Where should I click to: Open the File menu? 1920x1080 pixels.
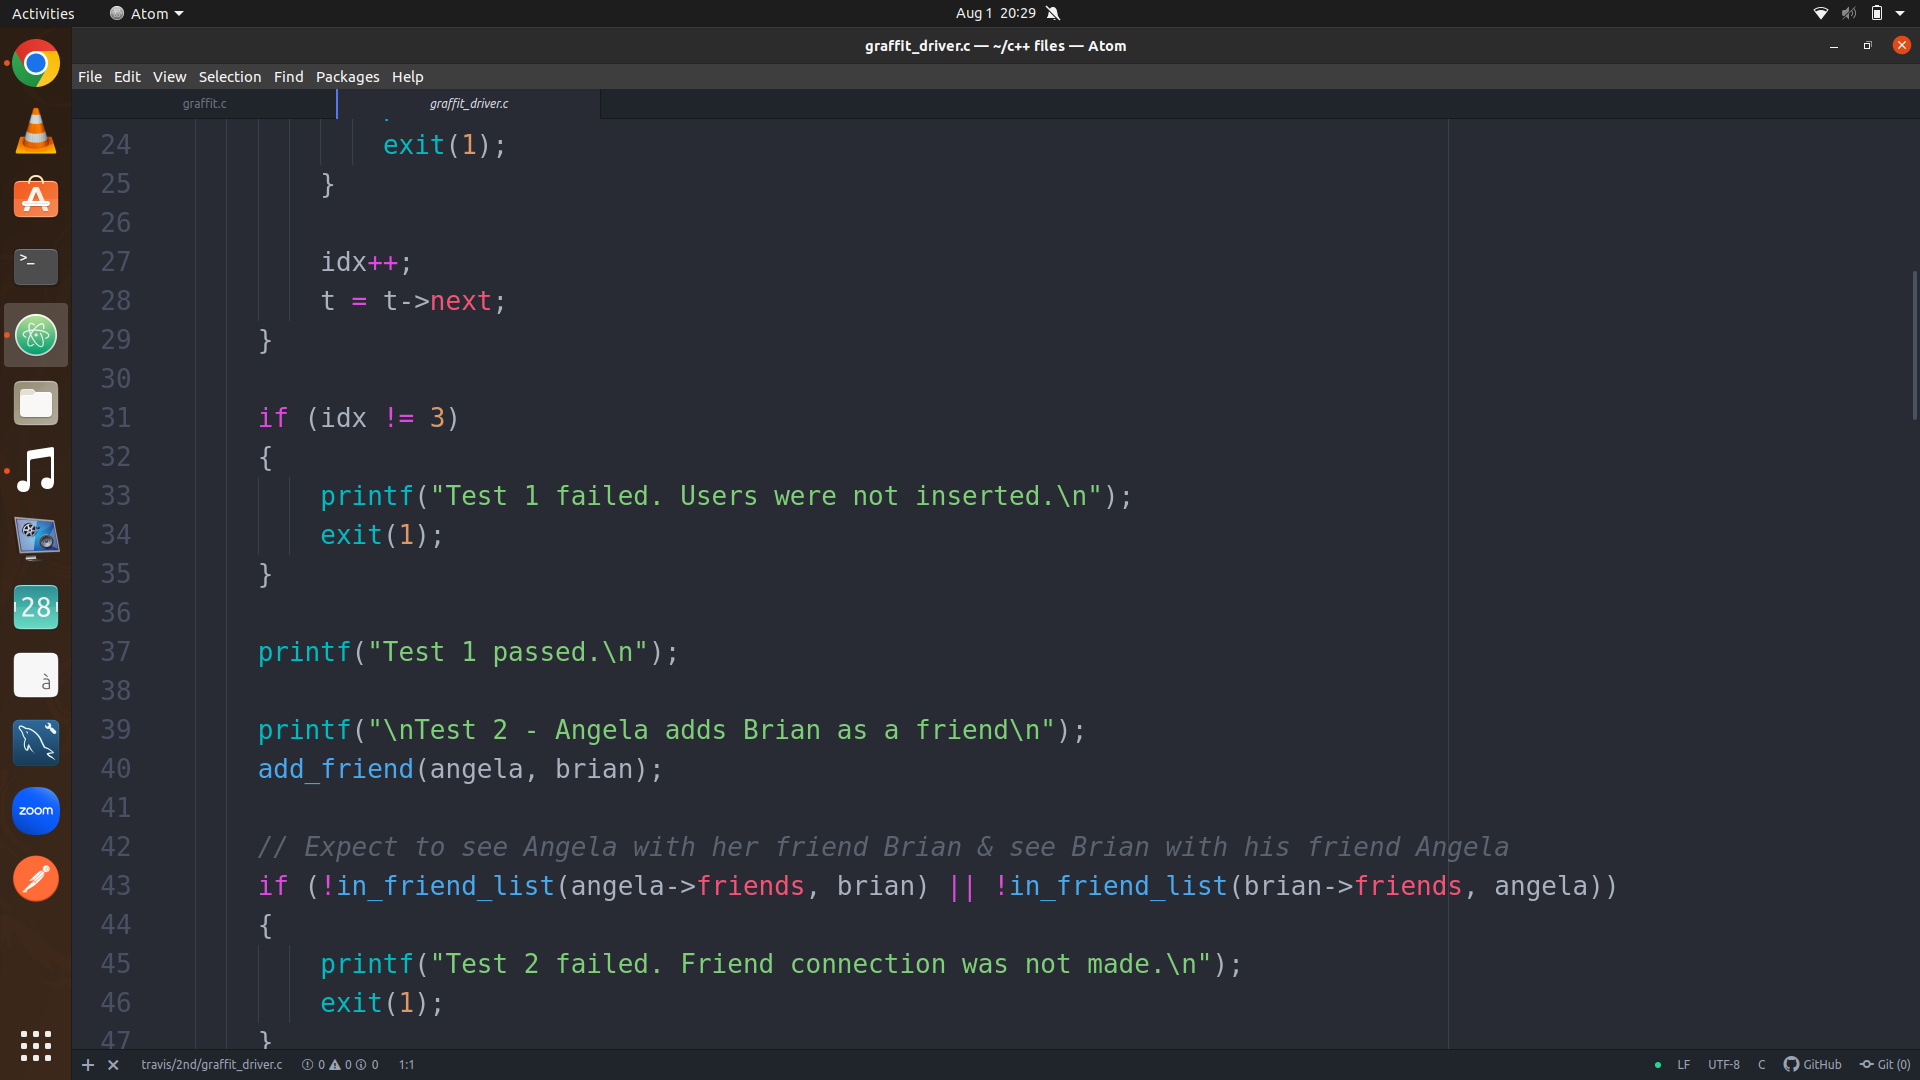[x=90, y=77]
